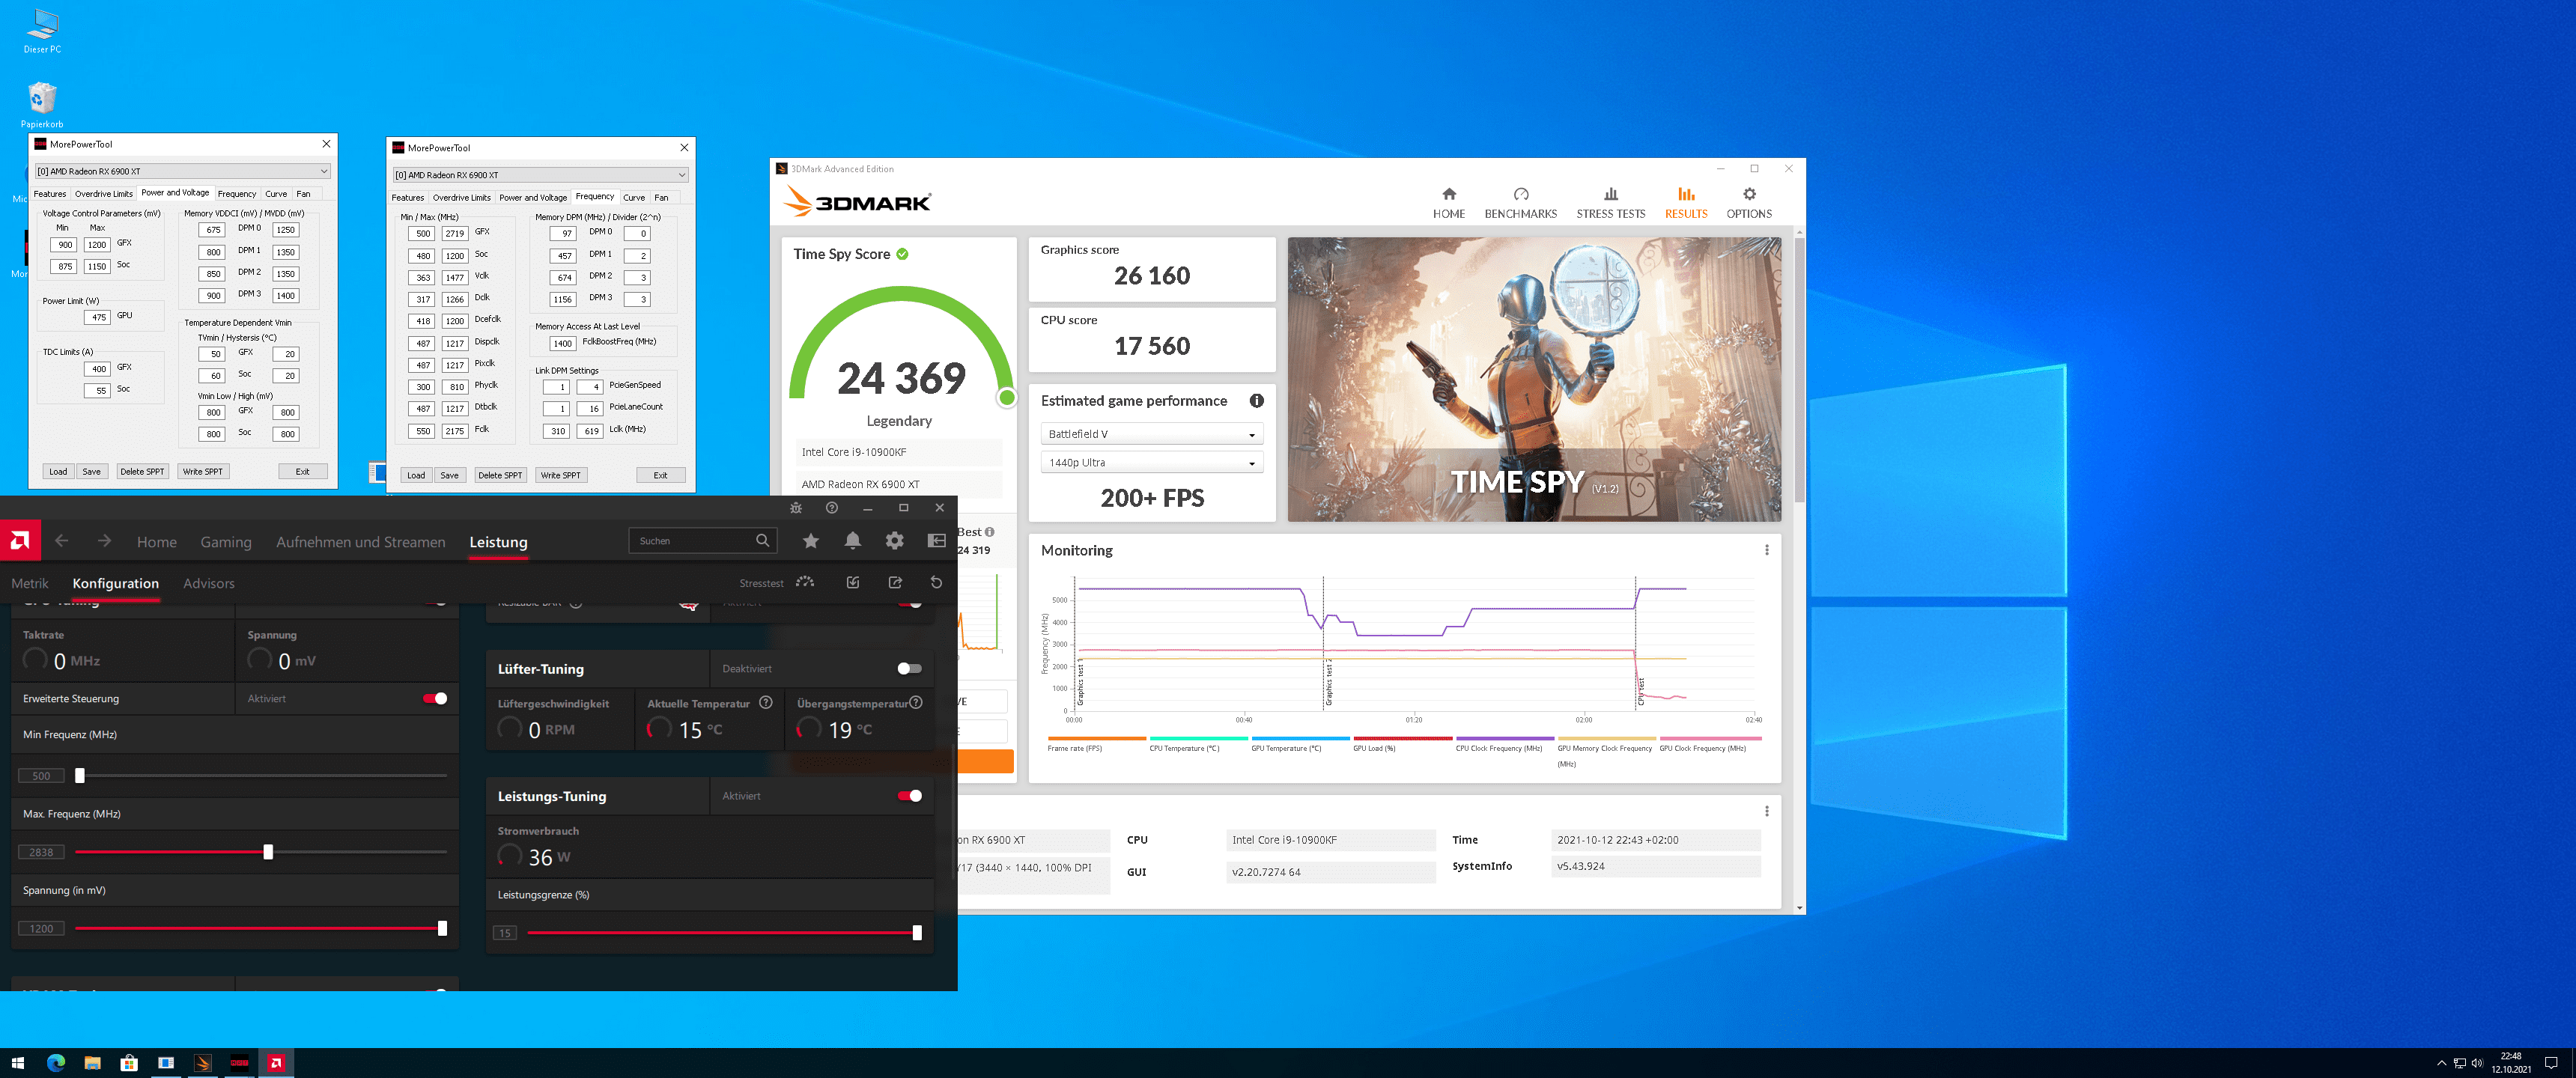
Task: Click Delete SPPT in Frequency window
Action: coord(500,476)
